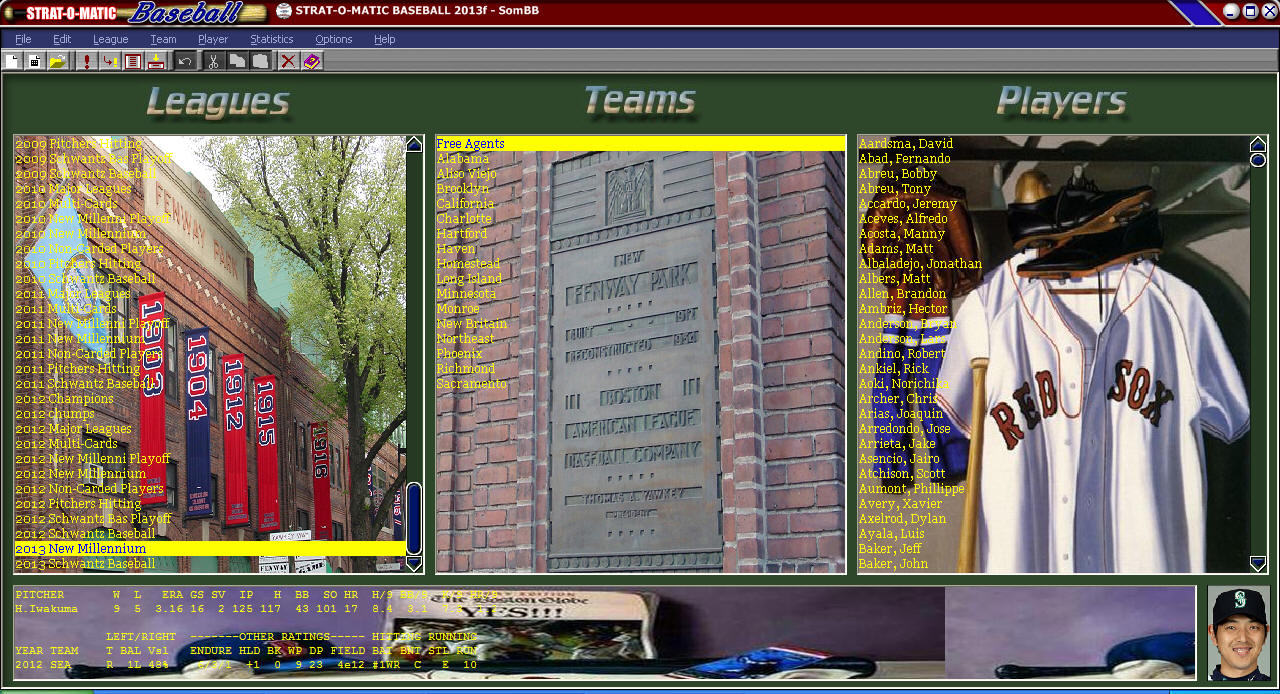Click the arrow-with-yellow-exclamation toolbar icon
This screenshot has width=1280, height=694.
110,61
